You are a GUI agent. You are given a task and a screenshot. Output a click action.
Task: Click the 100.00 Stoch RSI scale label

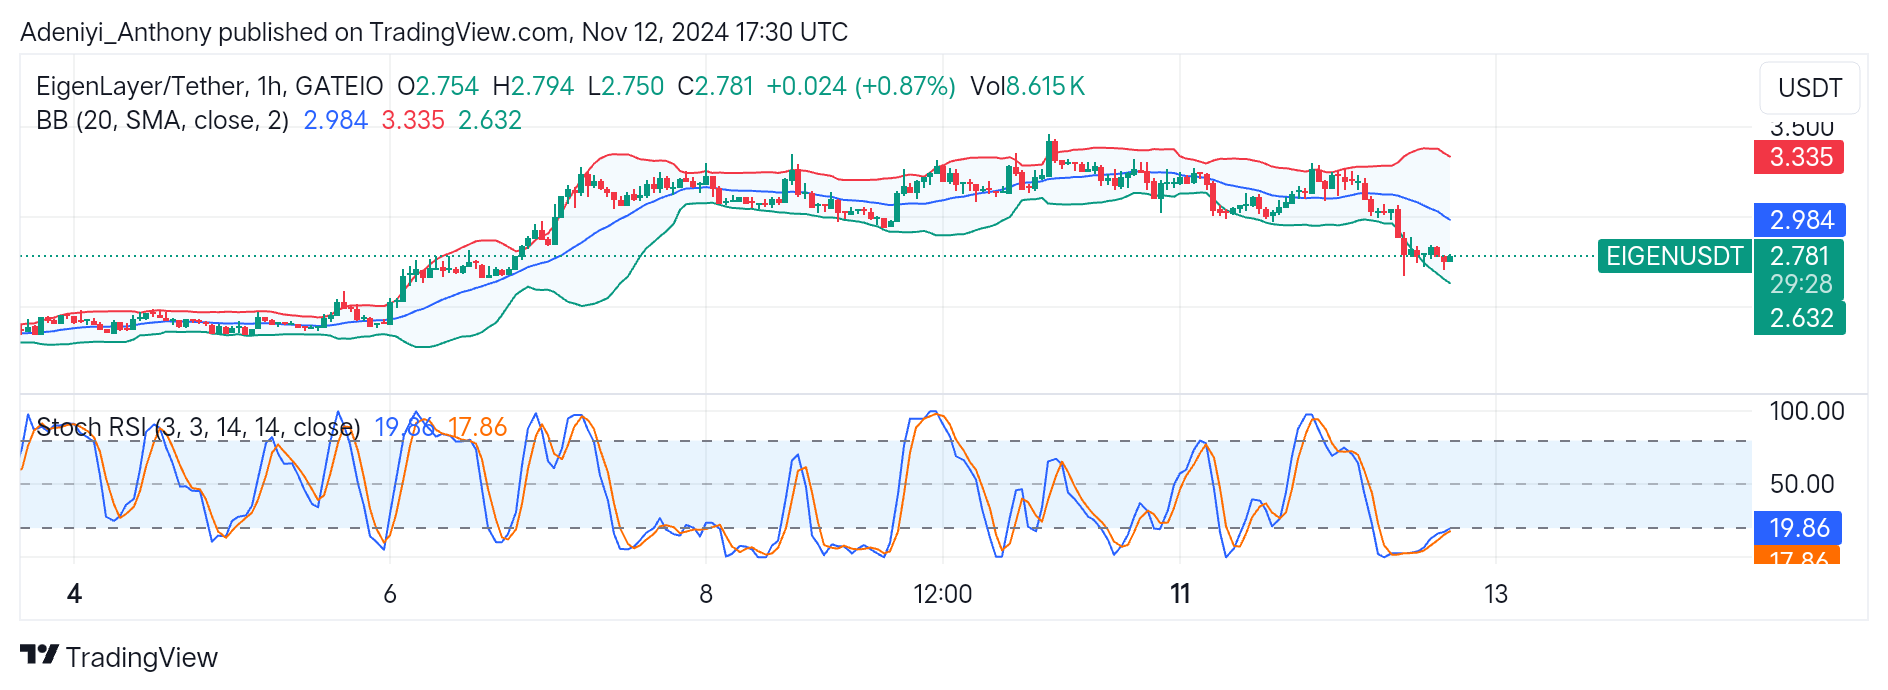click(1806, 411)
